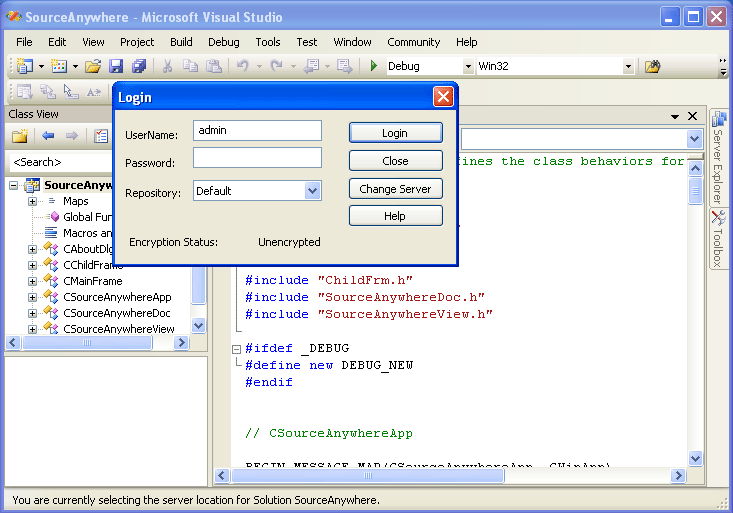The image size is (733, 513).
Task: Click the fourth icon in second toolbar row
Action: (93, 92)
